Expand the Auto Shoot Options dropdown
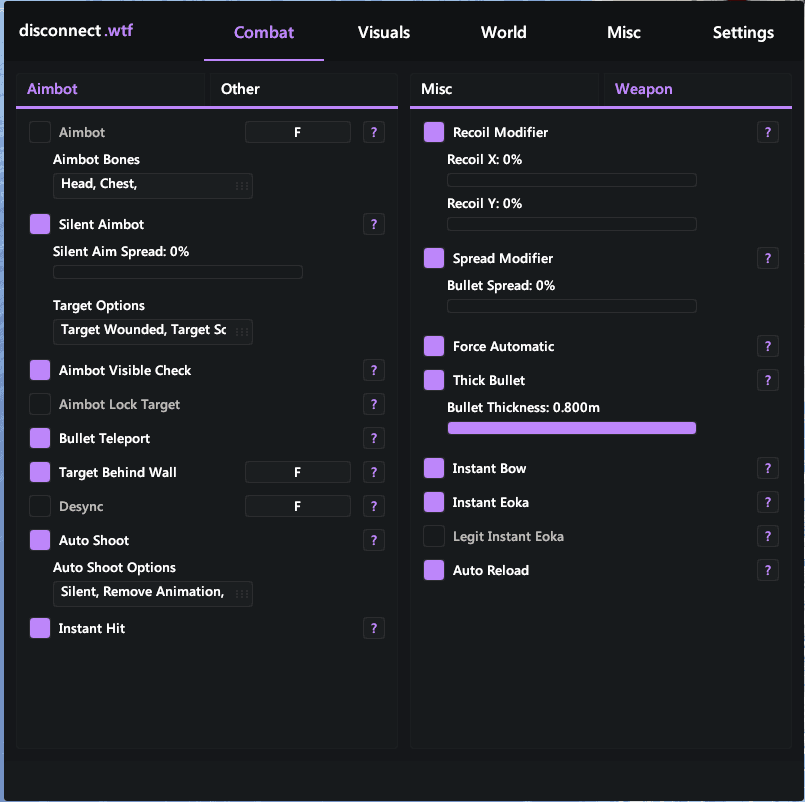The image size is (805, 802). point(152,594)
